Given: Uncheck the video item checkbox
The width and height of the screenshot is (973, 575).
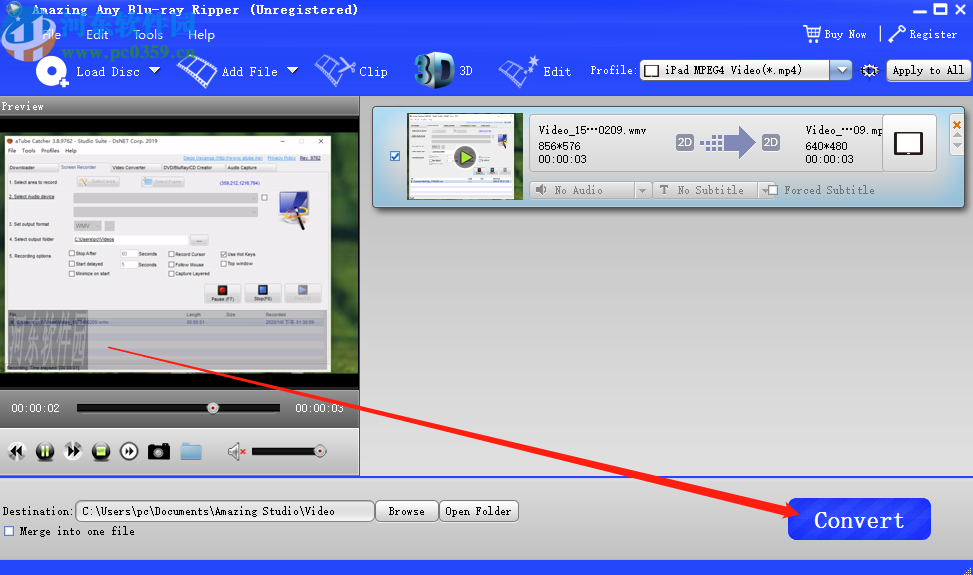Looking at the screenshot, I should click(x=395, y=156).
